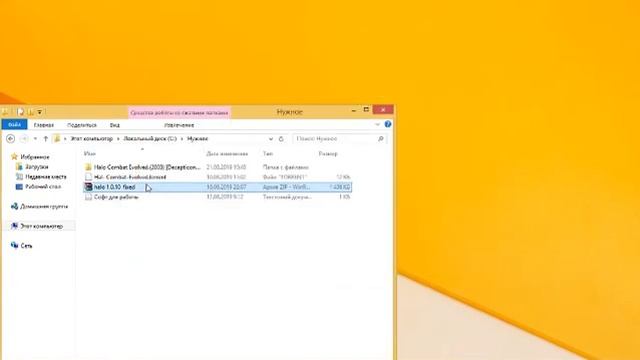Click the Софт для работы document icon

pos(88,197)
